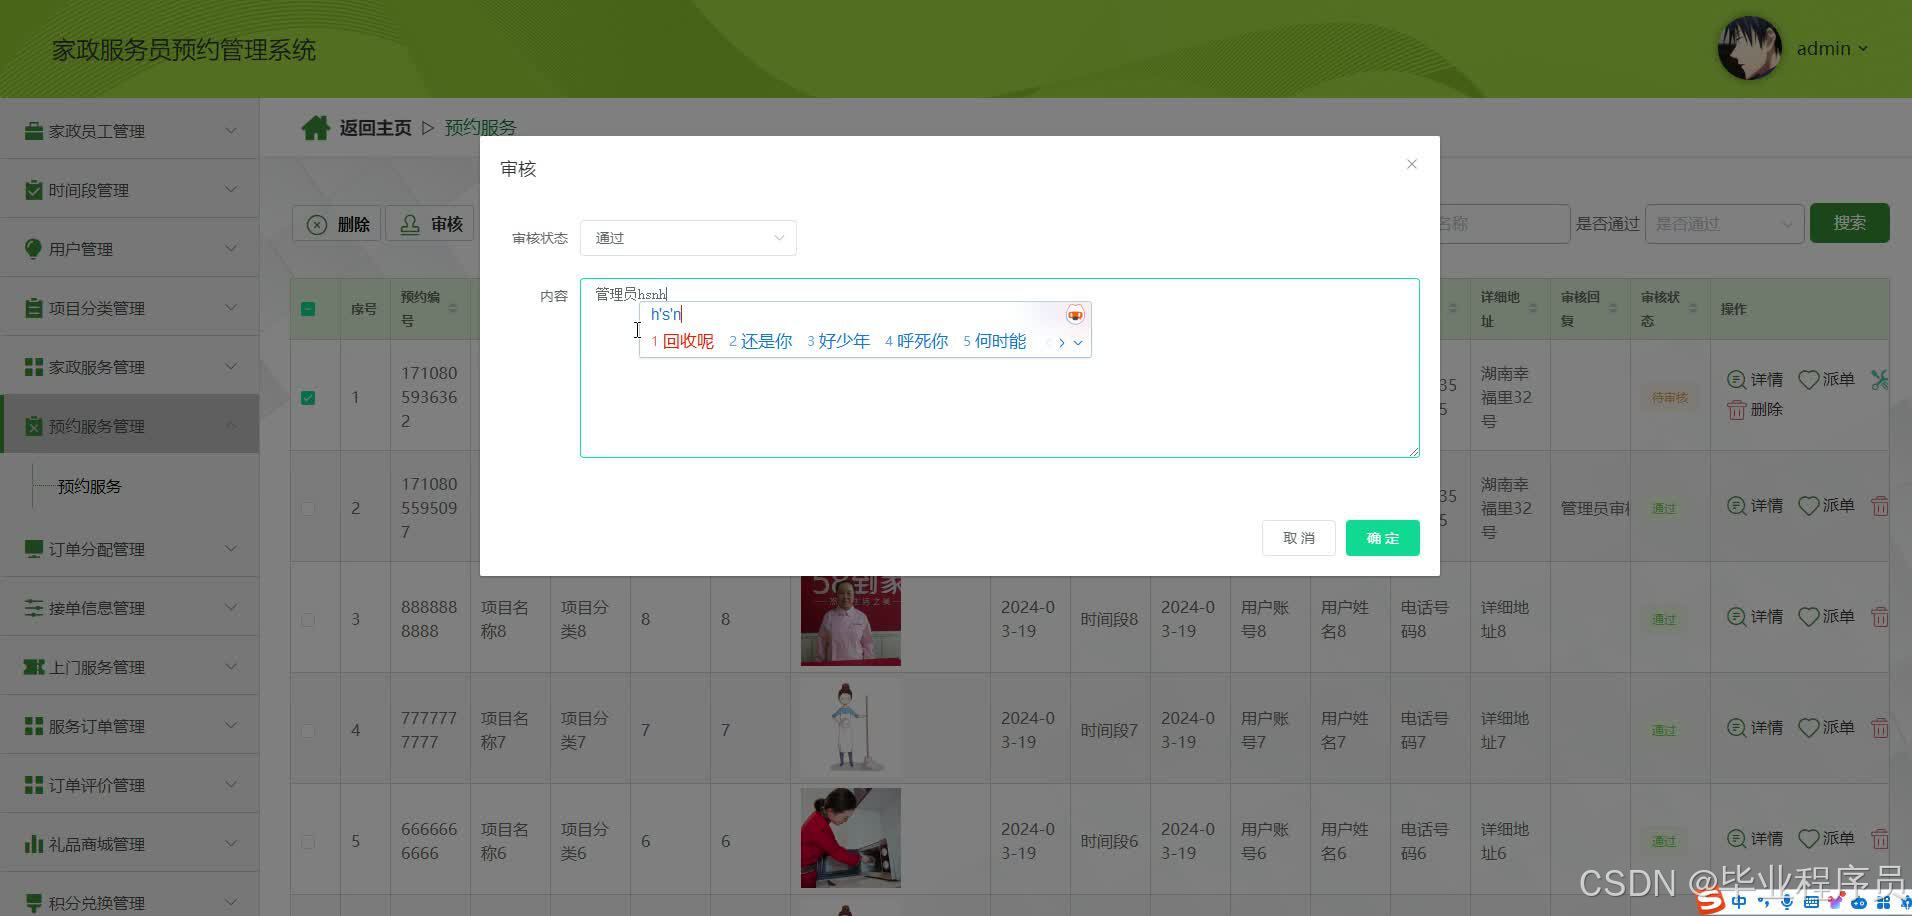
Task: Sort by the 预约编号 column arrows
Action: [452, 308]
